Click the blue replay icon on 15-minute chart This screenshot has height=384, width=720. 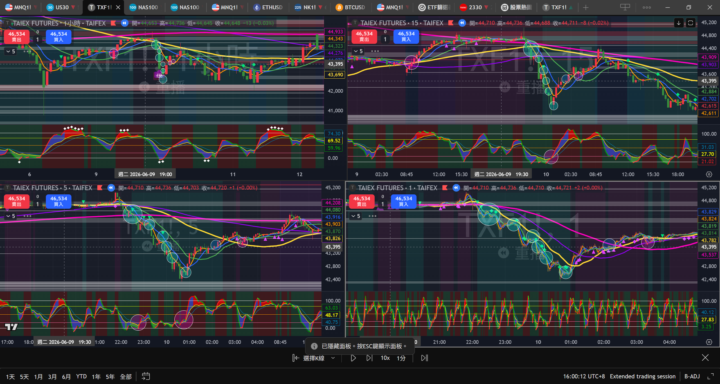pyautogui.click(x=462, y=22)
